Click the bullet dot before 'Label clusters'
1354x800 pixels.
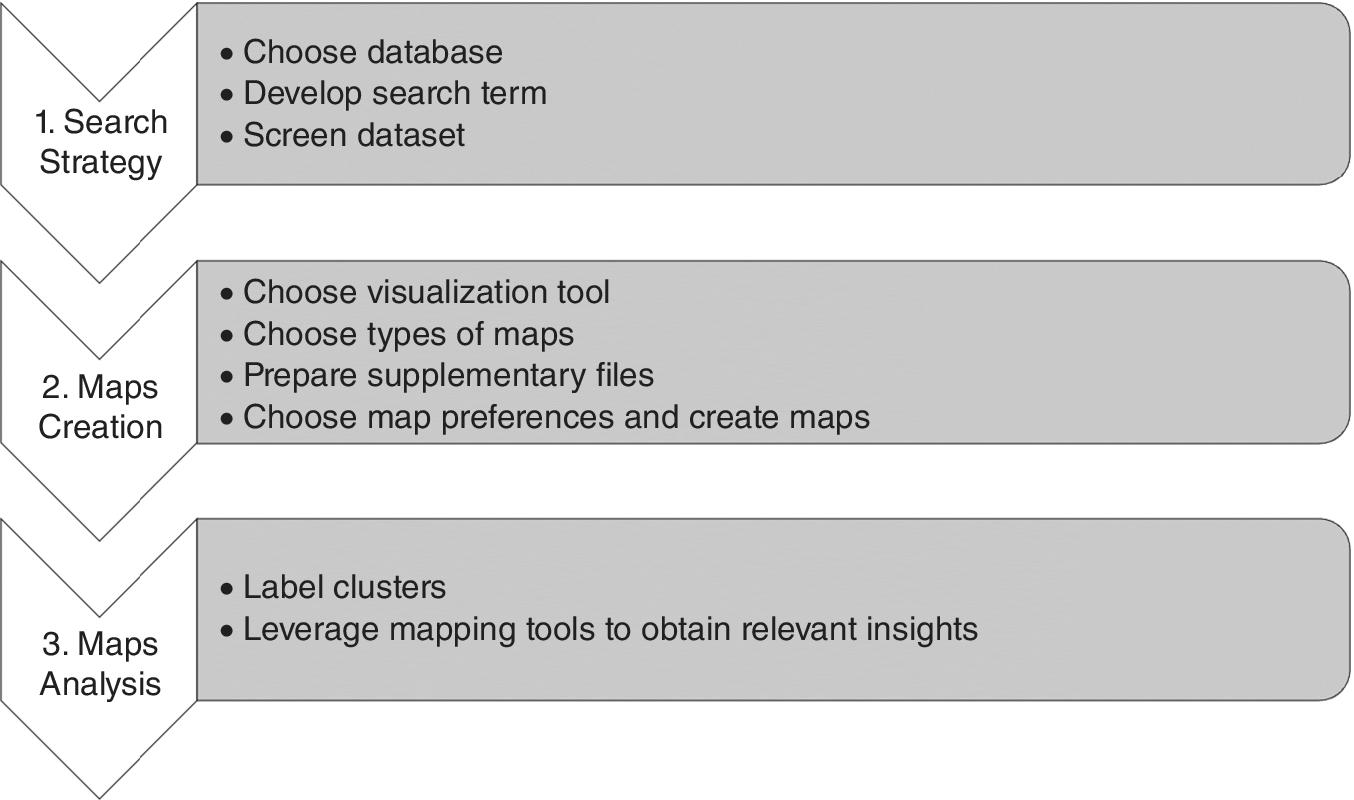229,587
